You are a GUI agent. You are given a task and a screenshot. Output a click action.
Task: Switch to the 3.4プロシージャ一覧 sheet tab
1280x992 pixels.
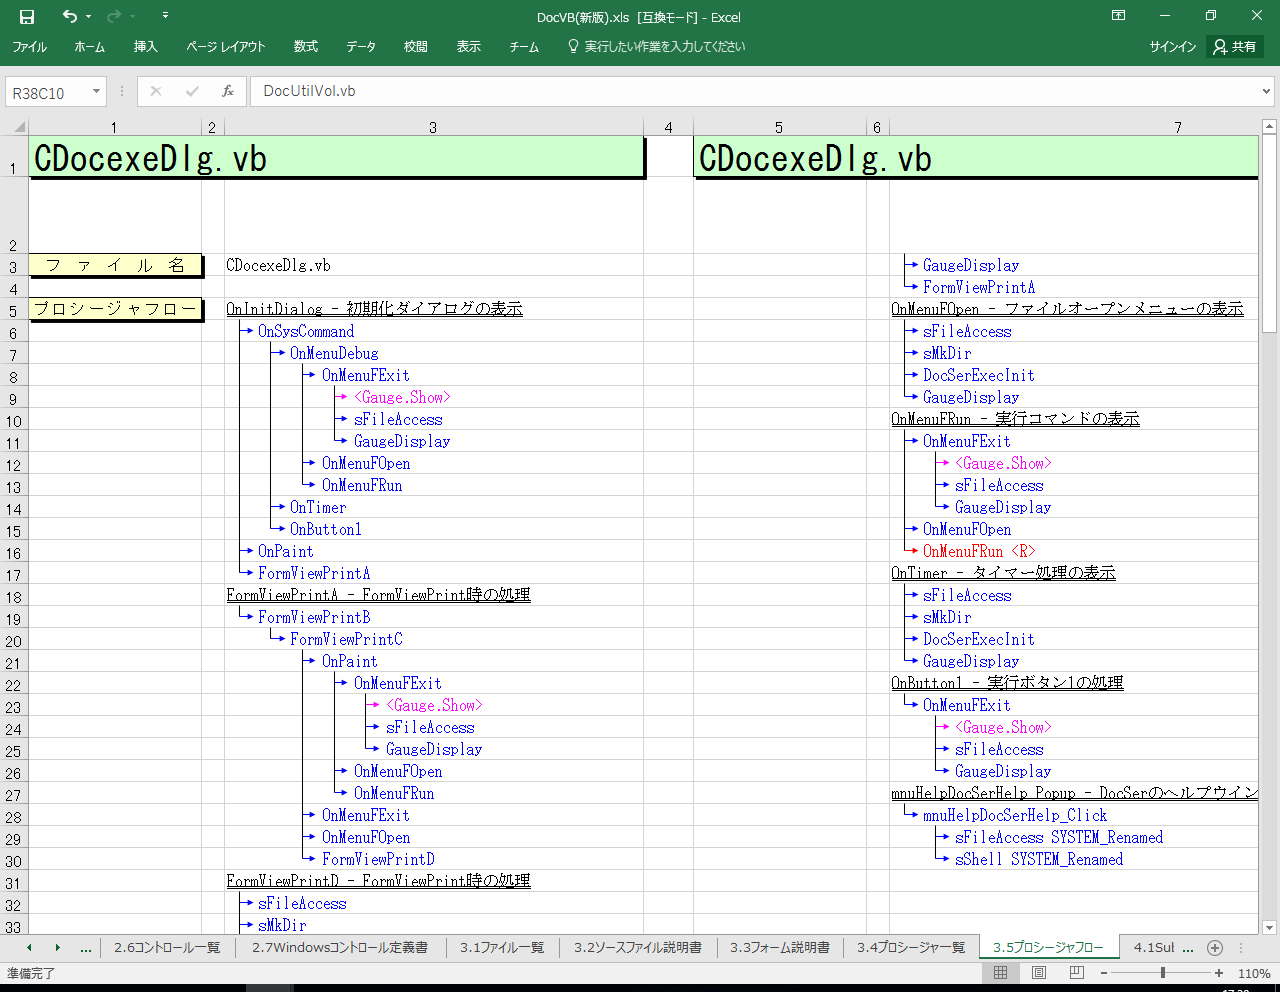911,947
